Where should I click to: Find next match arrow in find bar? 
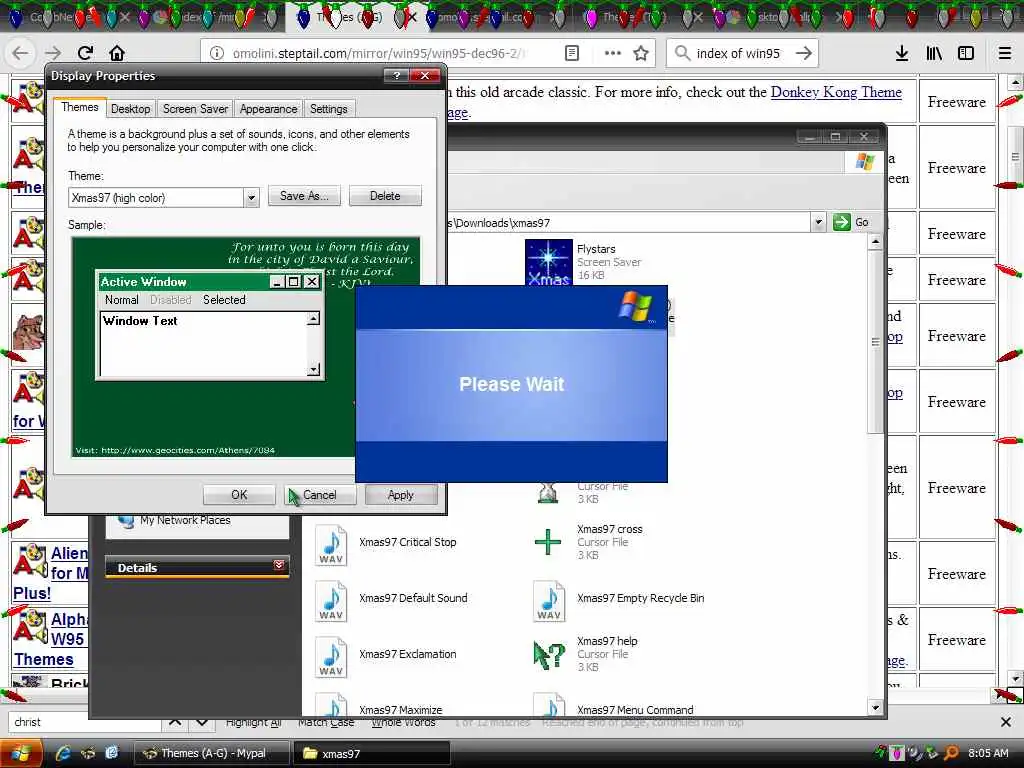pos(202,722)
